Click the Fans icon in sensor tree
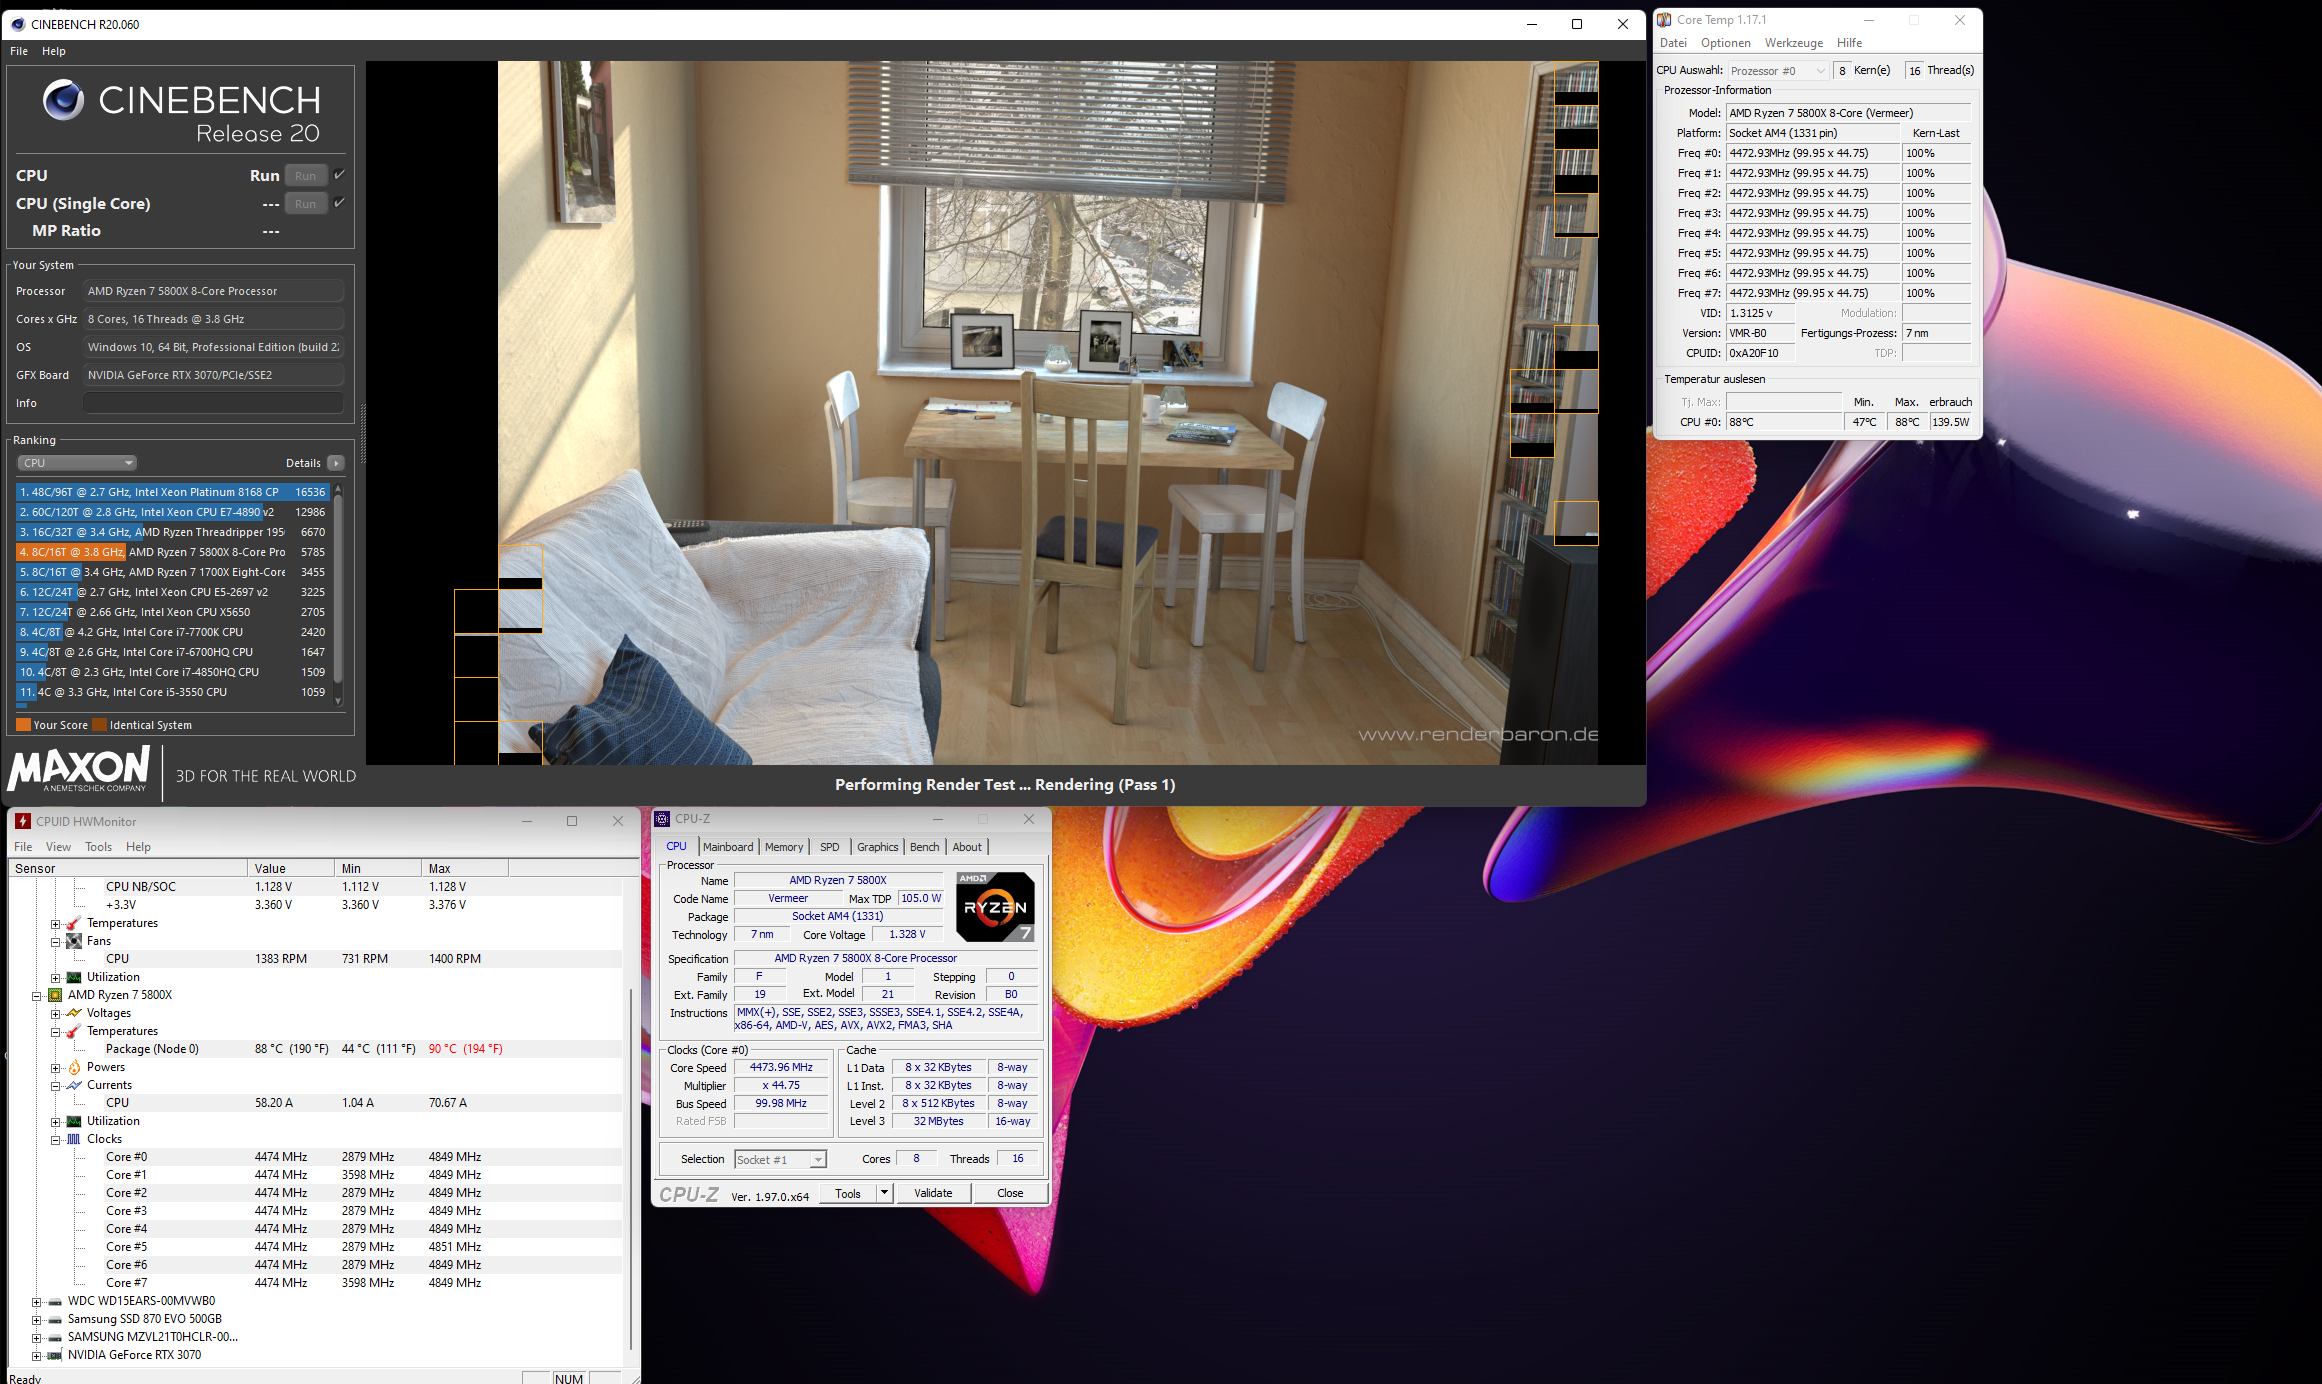 (x=74, y=941)
